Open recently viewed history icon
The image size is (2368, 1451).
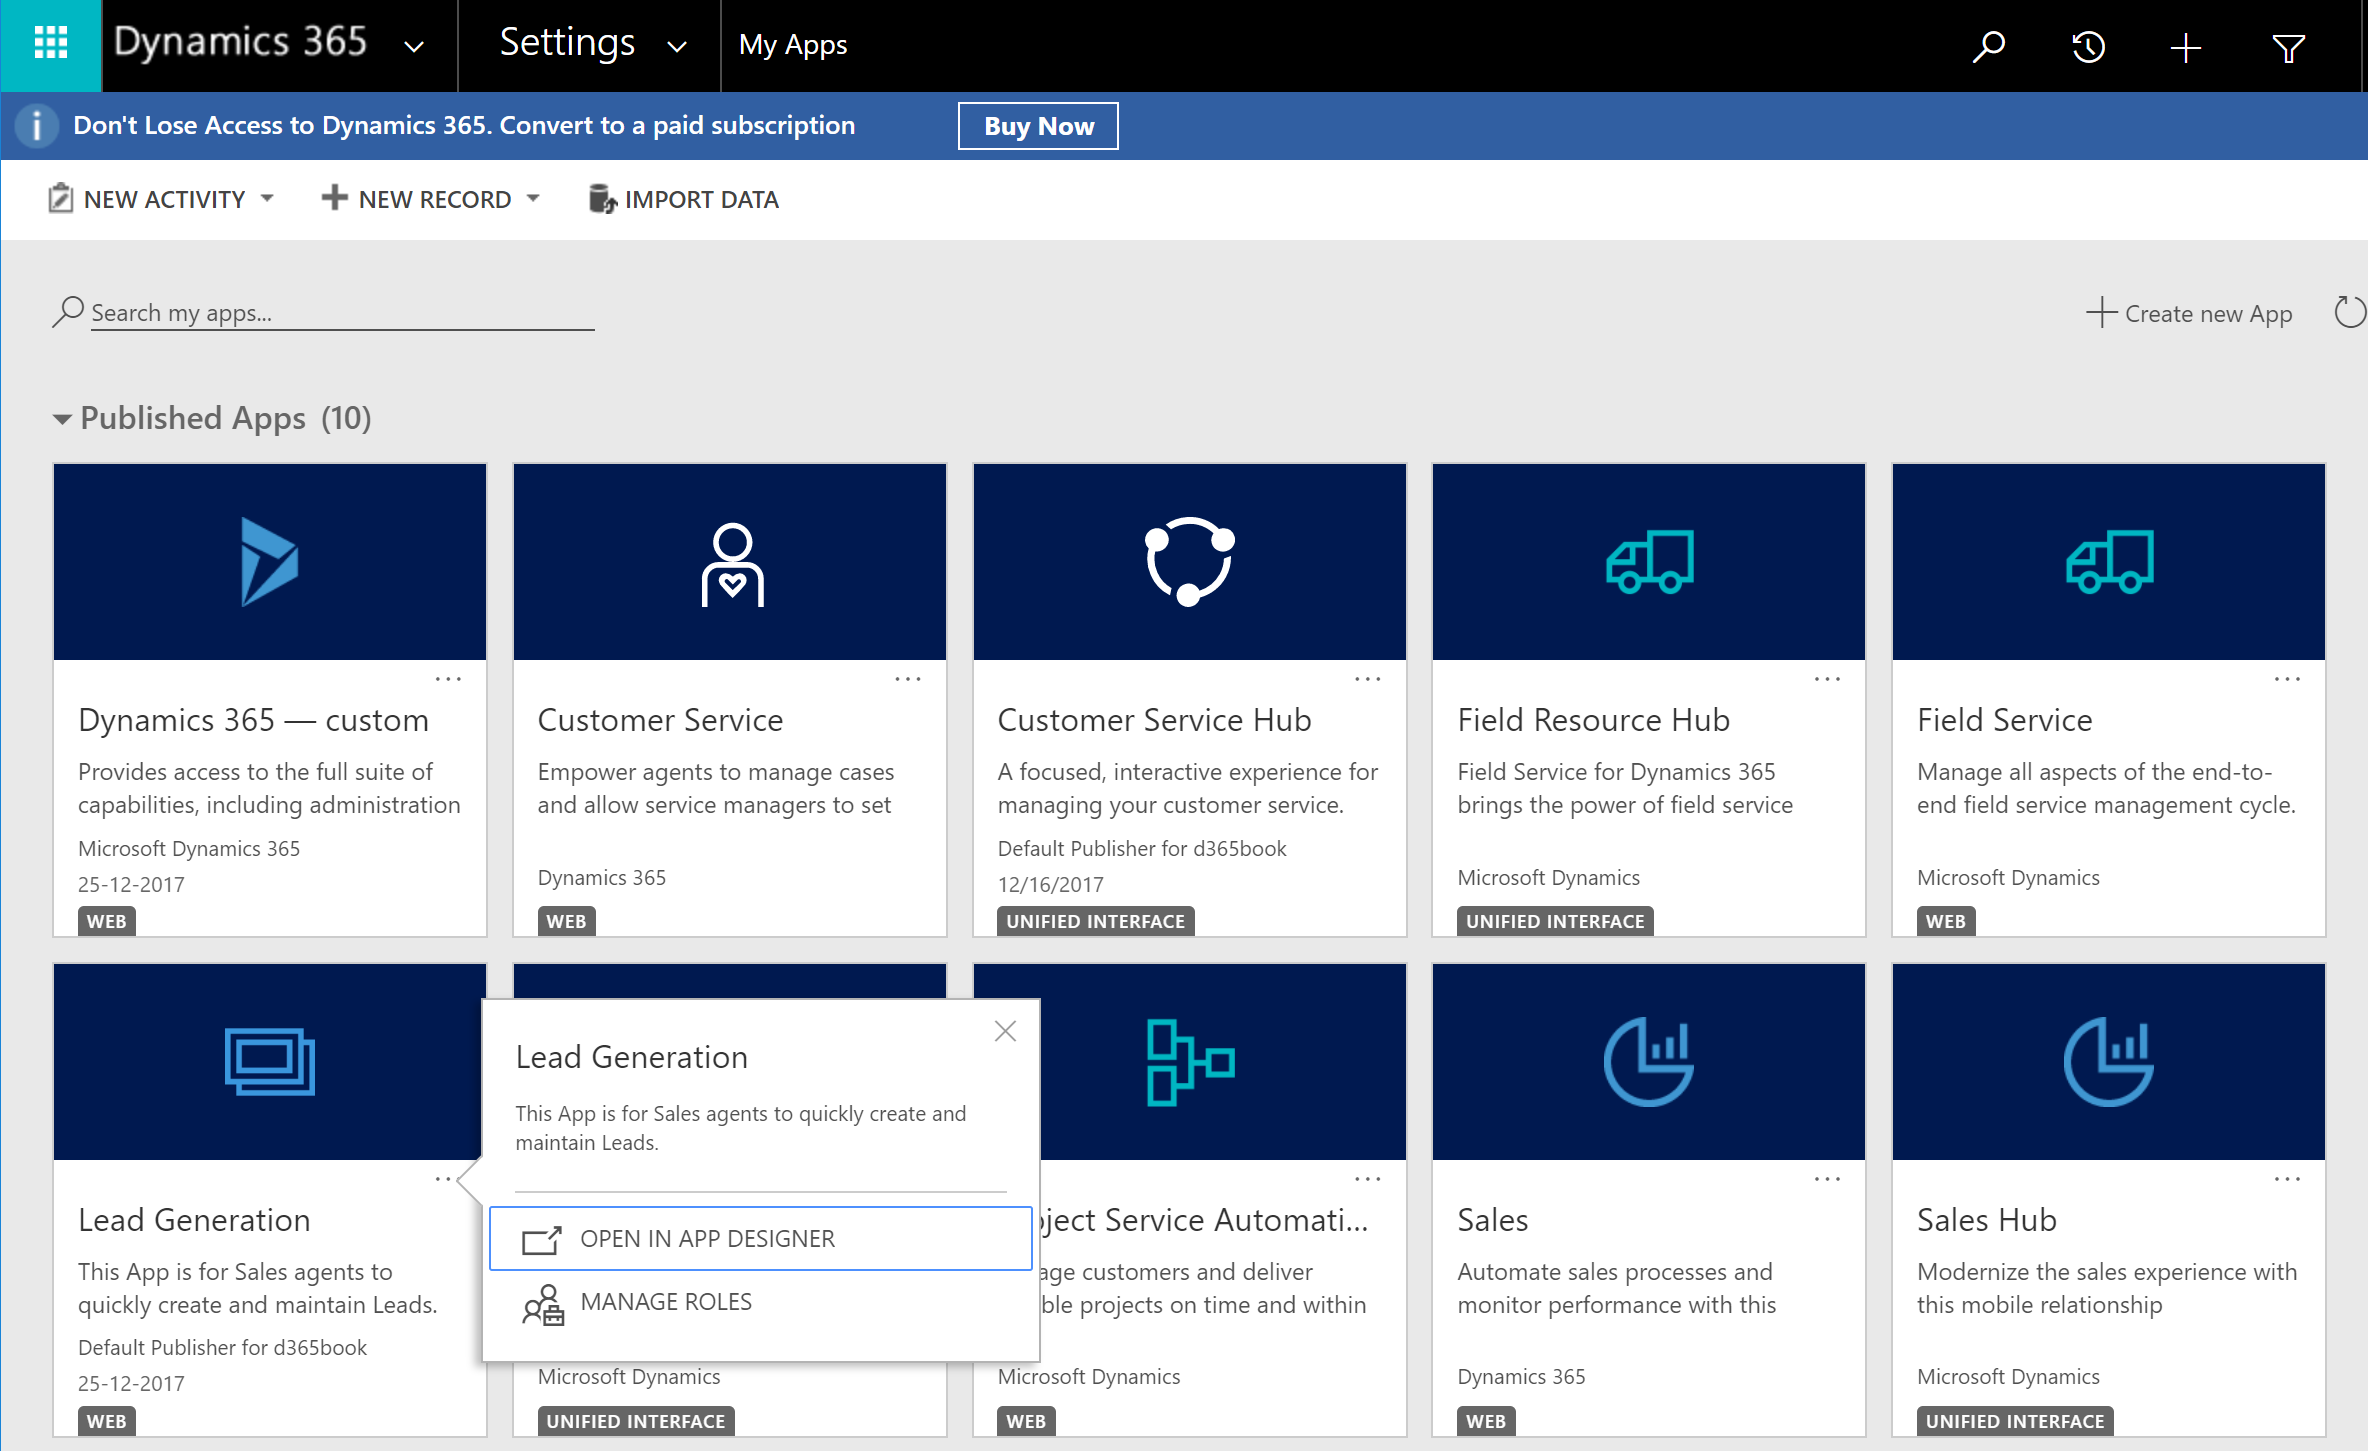[2088, 46]
